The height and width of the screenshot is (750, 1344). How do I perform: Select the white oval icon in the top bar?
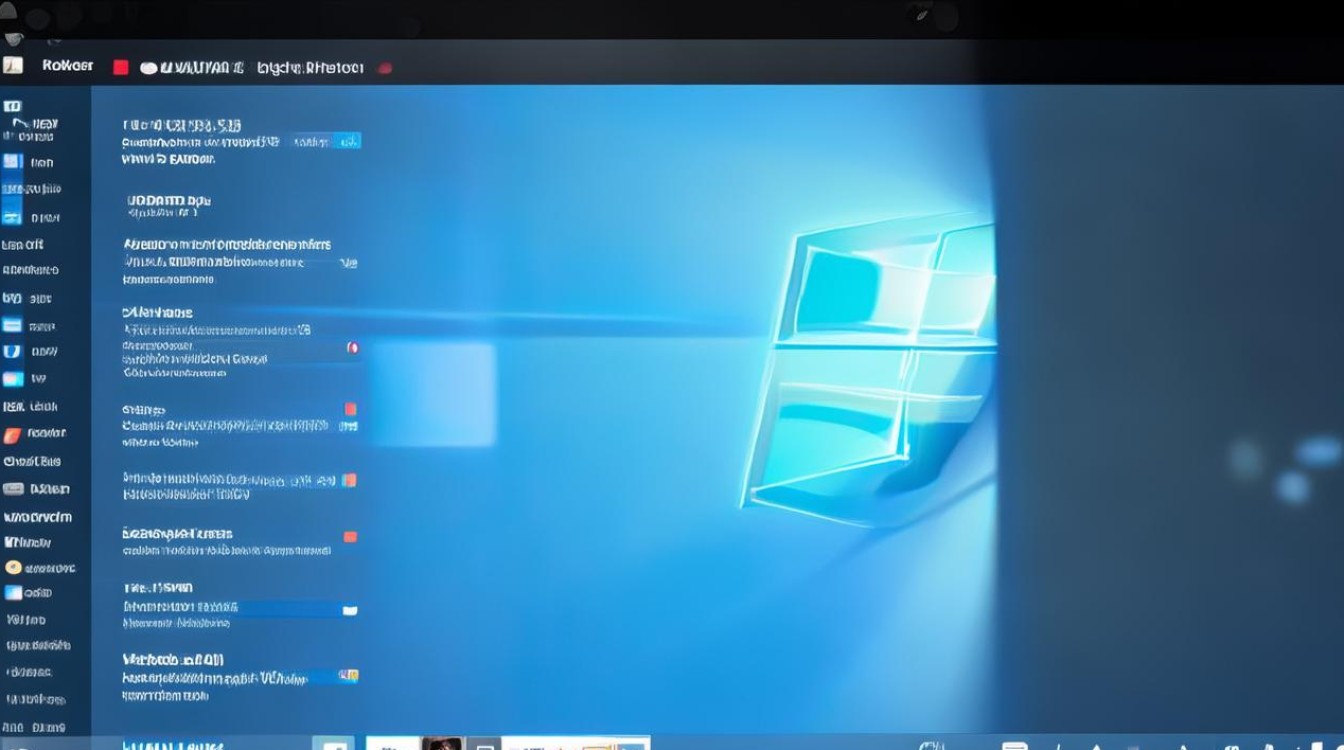click(x=149, y=68)
